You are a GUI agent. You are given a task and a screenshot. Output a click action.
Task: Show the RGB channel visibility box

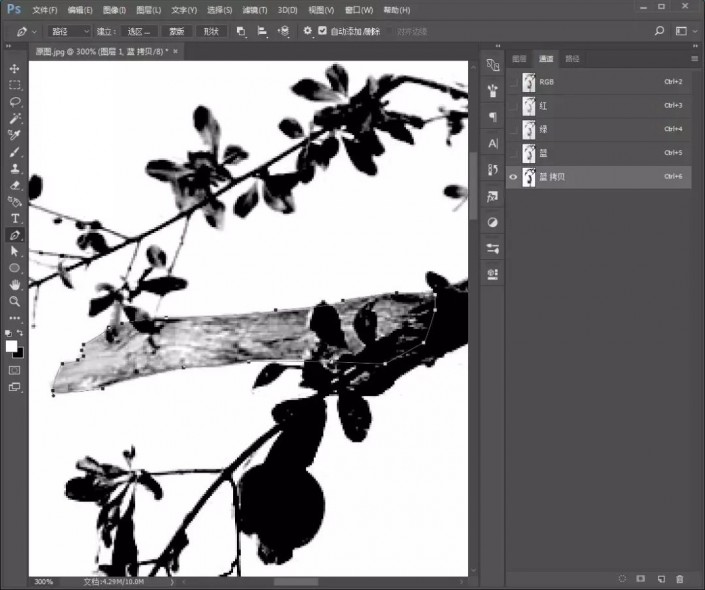[514, 82]
